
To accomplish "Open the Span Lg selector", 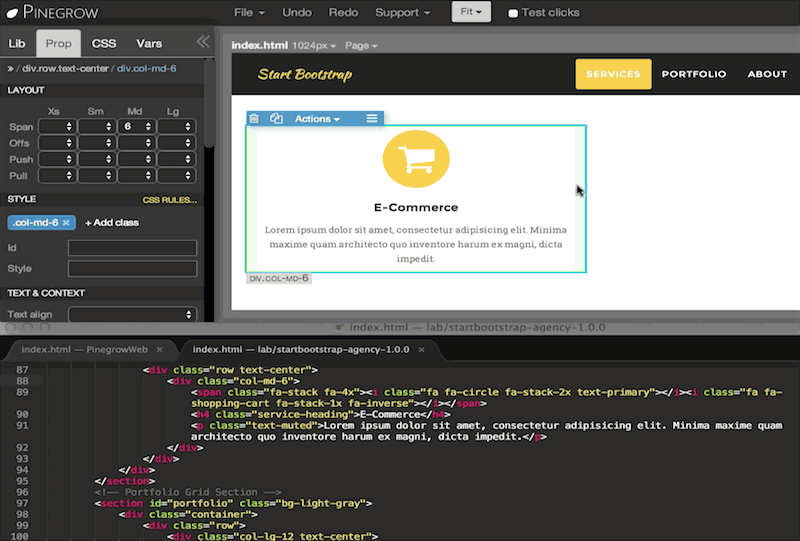I will [x=177, y=127].
